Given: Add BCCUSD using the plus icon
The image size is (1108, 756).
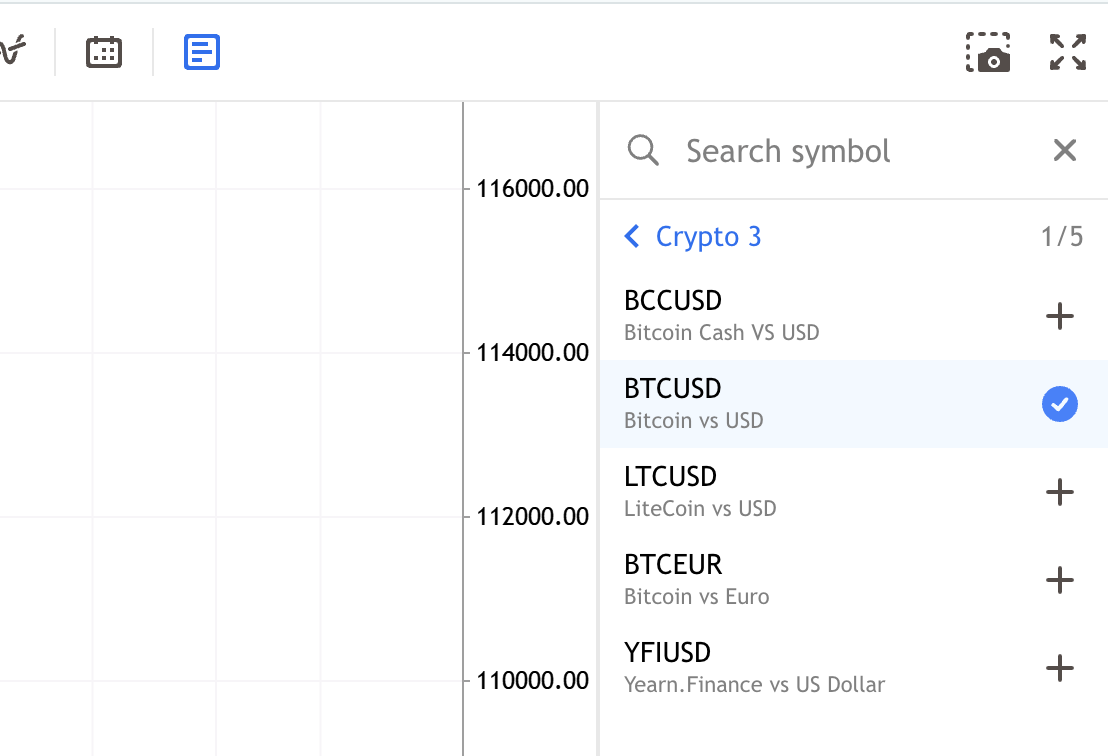Looking at the screenshot, I should (1059, 316).
